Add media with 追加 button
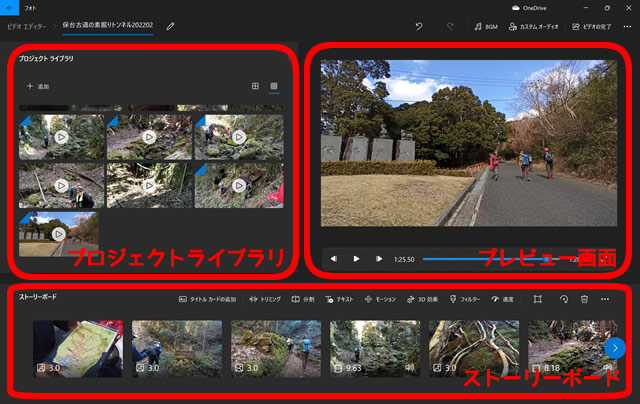The width and height of the screenshot is (640, 404). (x=38, y=87)
